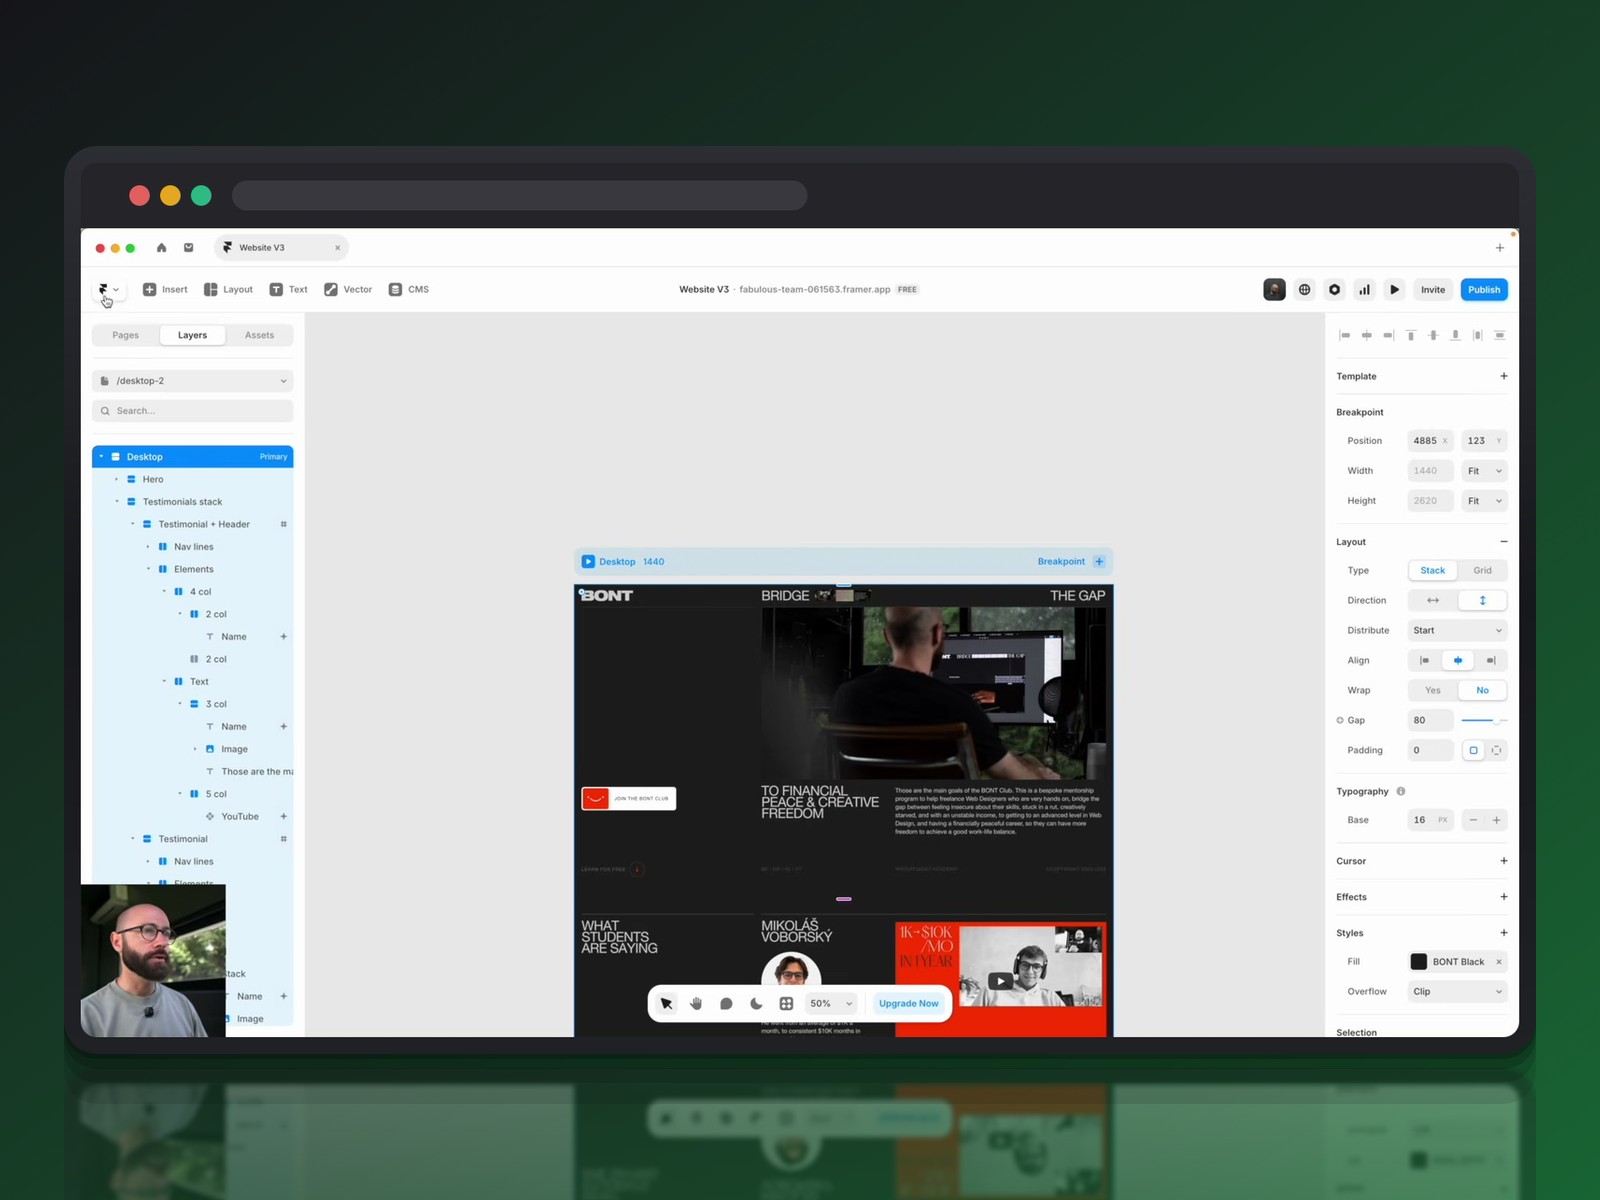This screenshot has width=1600, height=1200.
Task: Select the 3 col layer
Action: [216, 704]
